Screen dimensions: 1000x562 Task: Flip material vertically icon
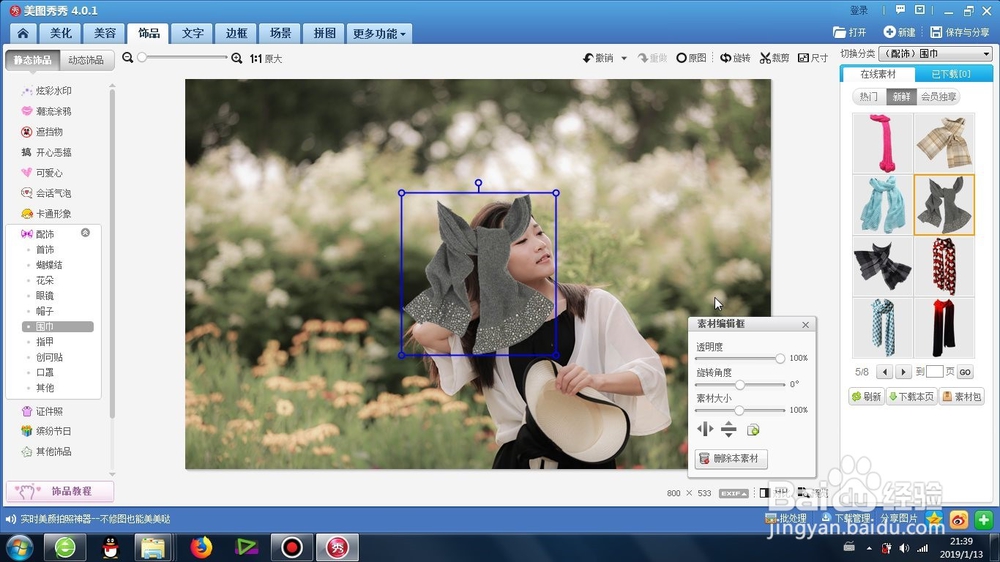pyautogui.click(x=728, y=429)
